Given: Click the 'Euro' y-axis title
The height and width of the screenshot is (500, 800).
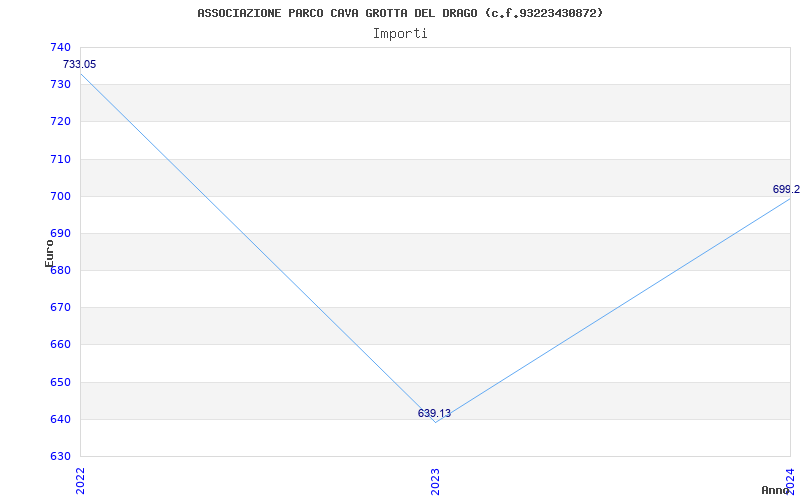Looking at the screenshot, I should click(49, 252).
